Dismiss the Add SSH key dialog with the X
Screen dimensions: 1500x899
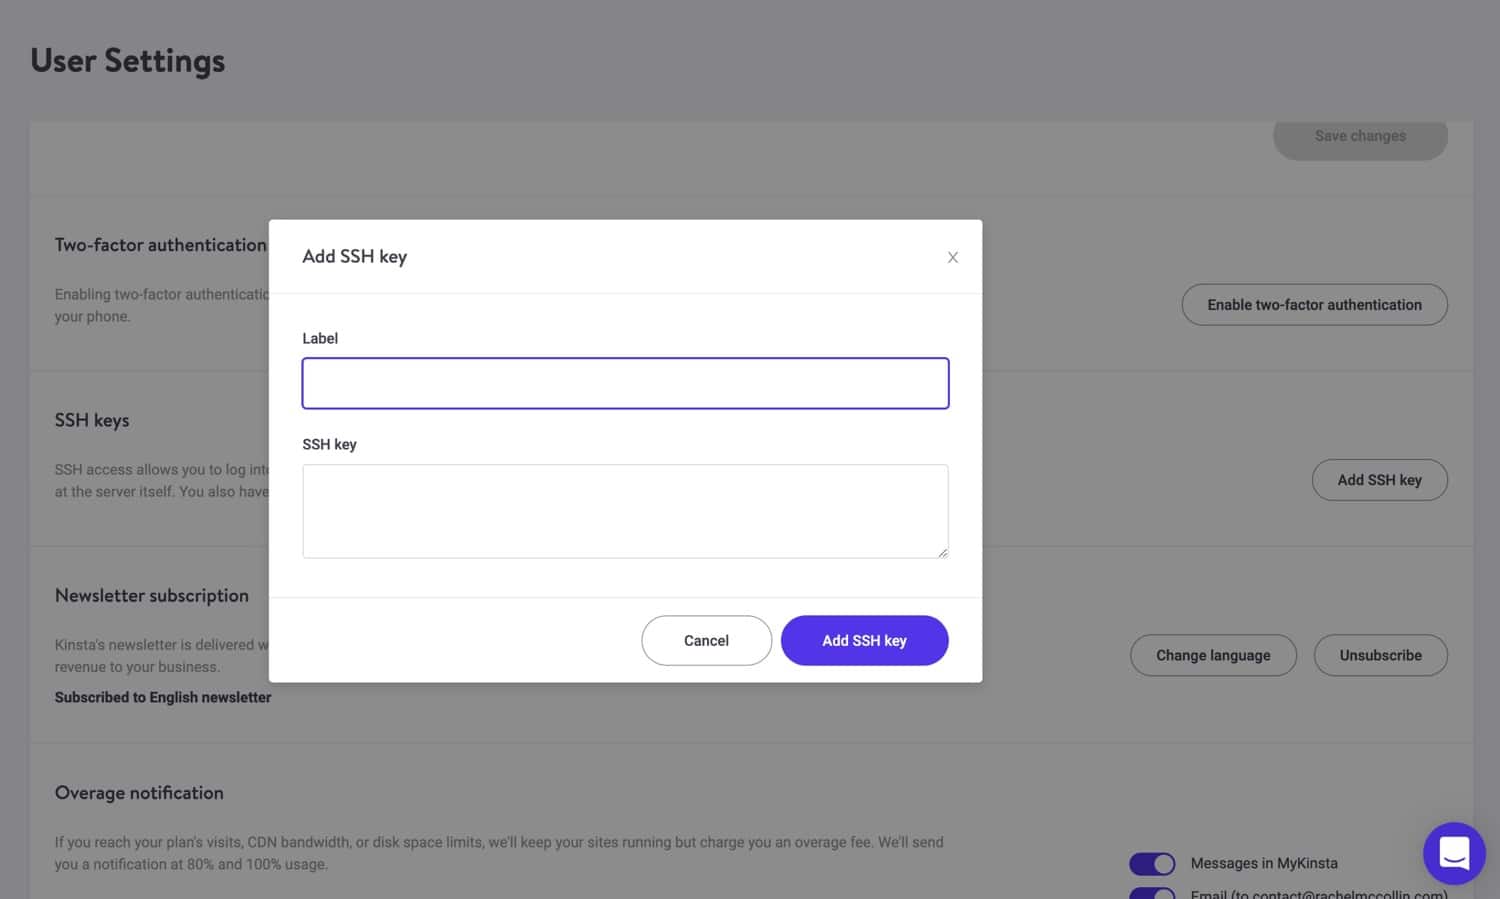(x=952, y=257)
